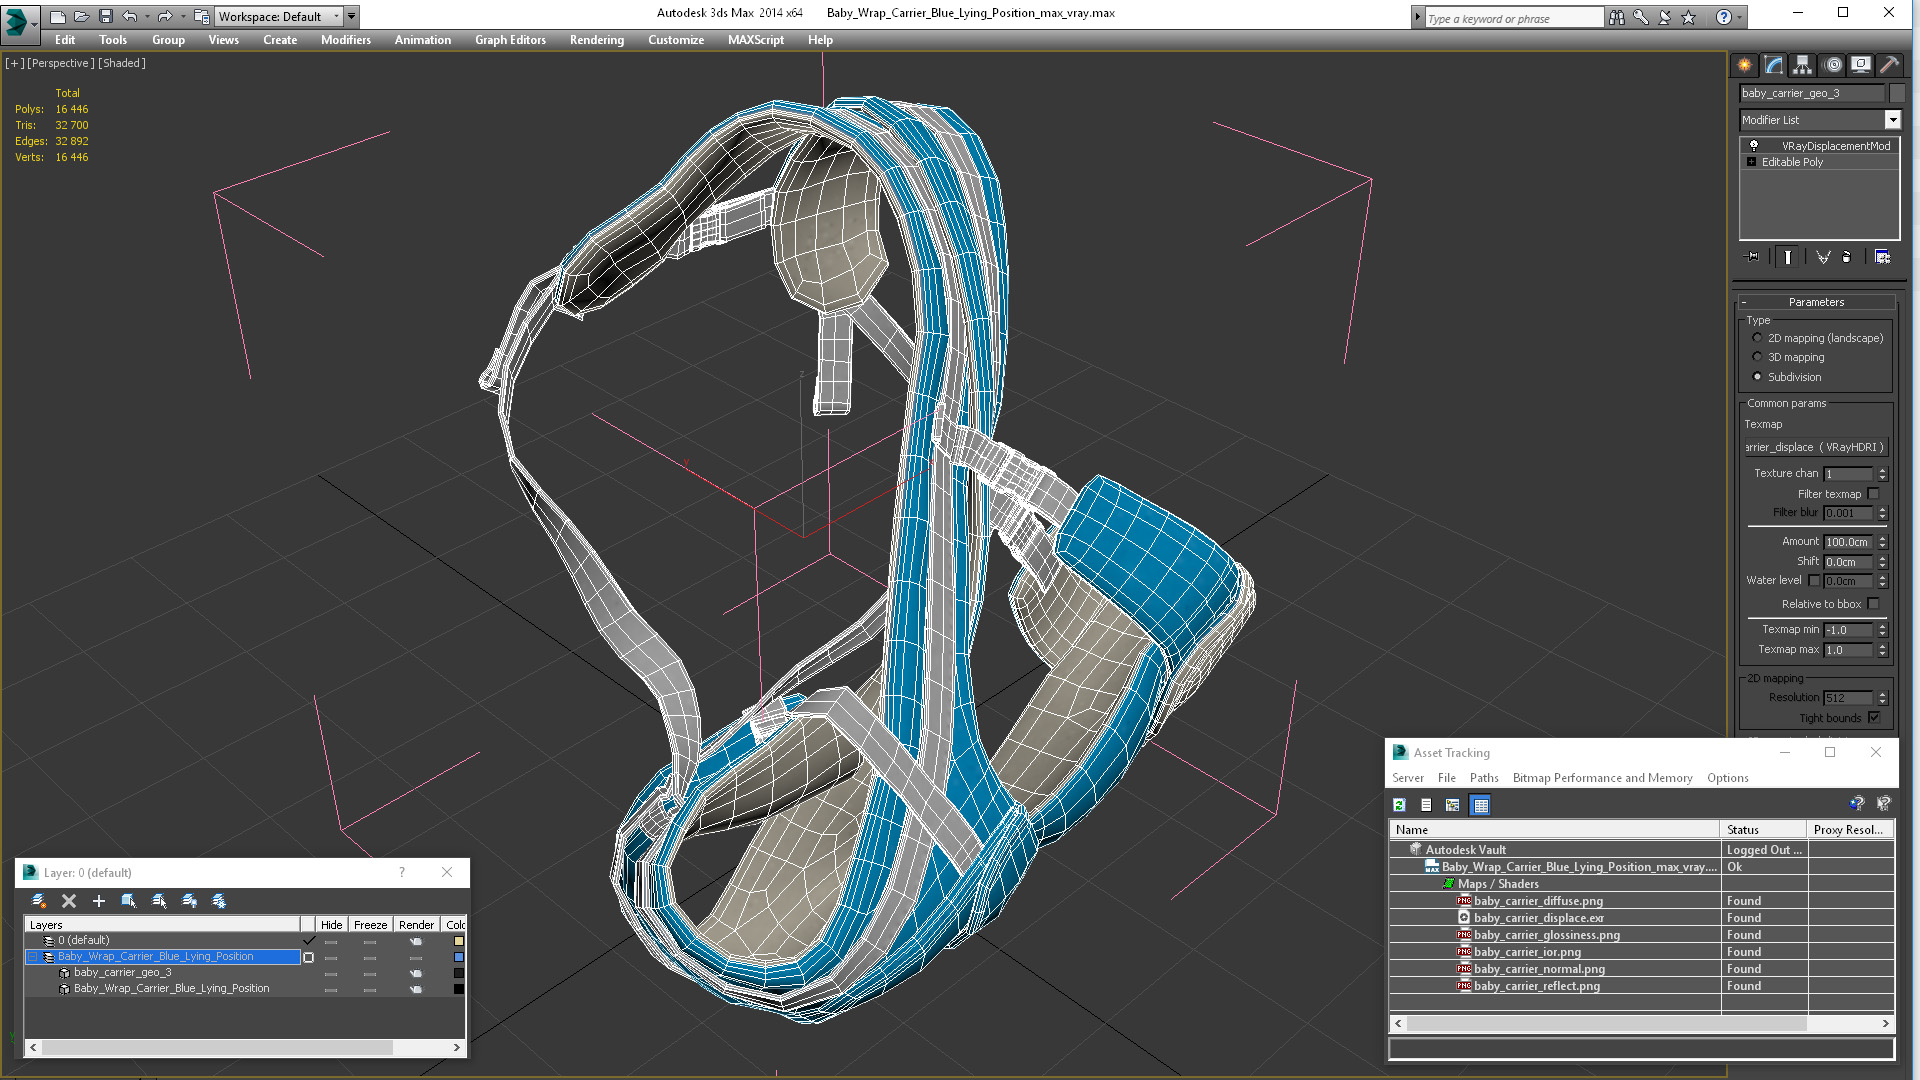Open the Create command panel tab
1920x1080 pixels.
1745,65
